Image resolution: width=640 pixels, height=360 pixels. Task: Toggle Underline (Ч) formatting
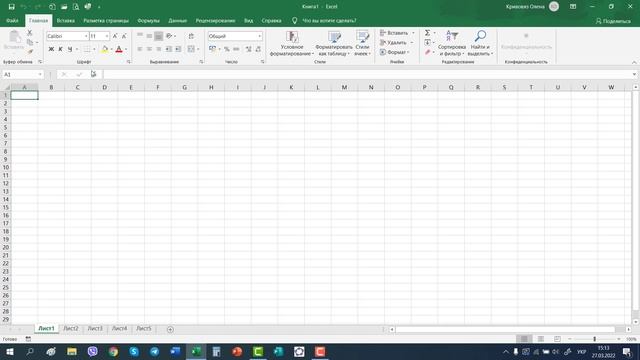(x=70, y=49)
